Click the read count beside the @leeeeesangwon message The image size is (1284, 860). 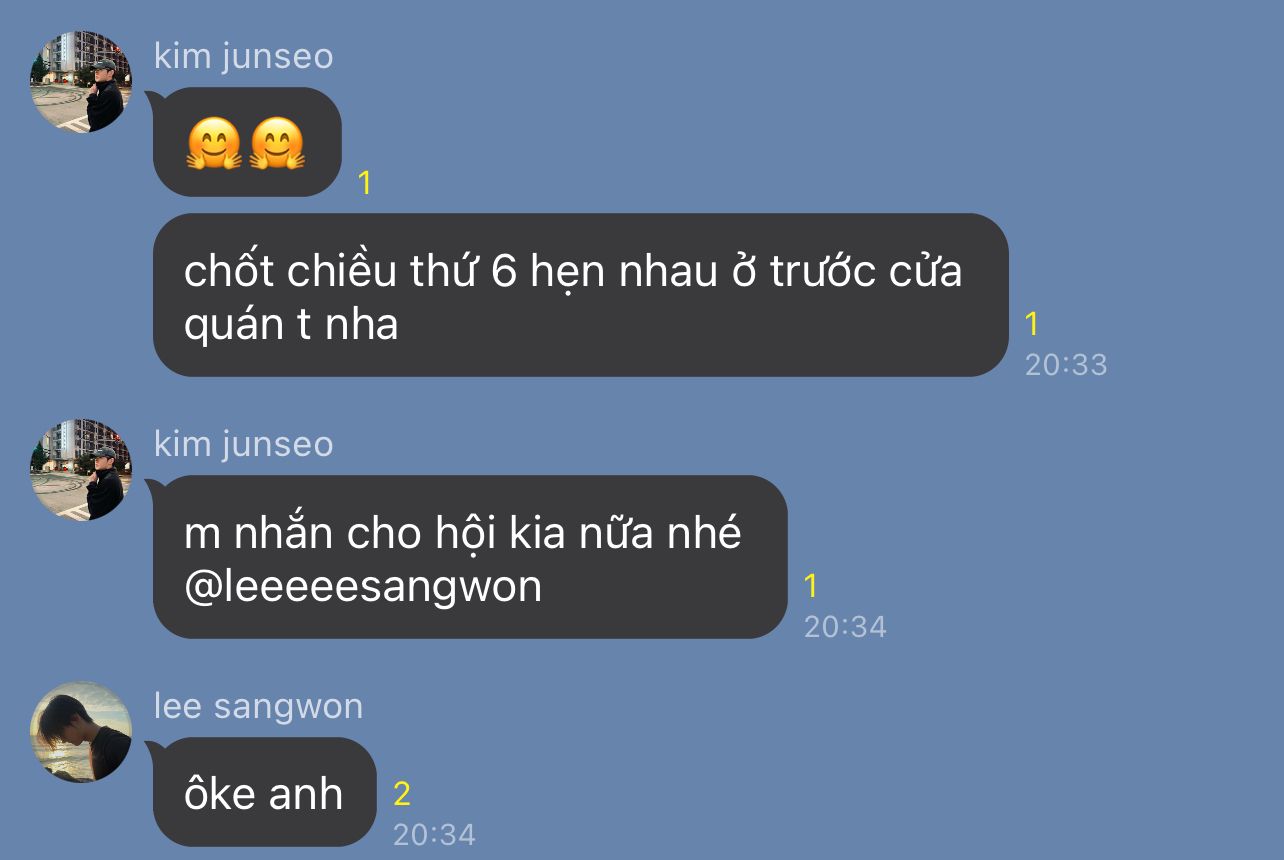coord(811,586)
